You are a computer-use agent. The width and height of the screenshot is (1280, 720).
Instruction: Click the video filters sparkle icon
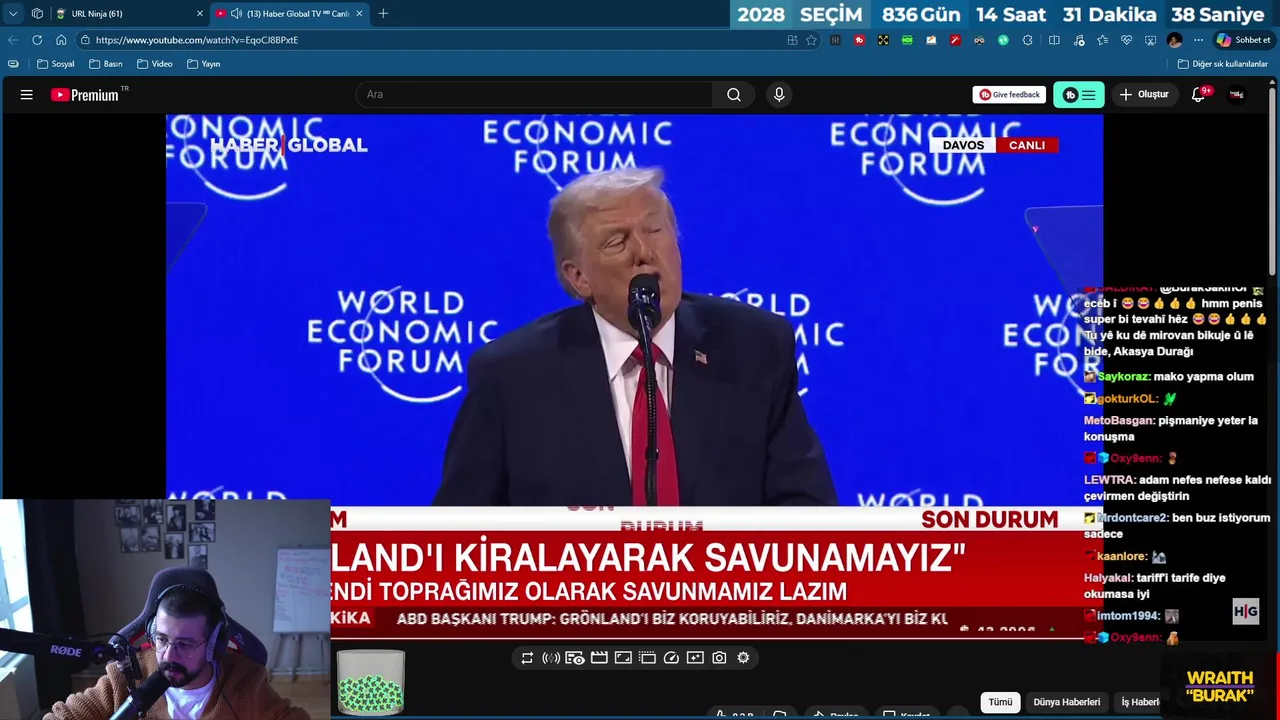pos(695,658)
